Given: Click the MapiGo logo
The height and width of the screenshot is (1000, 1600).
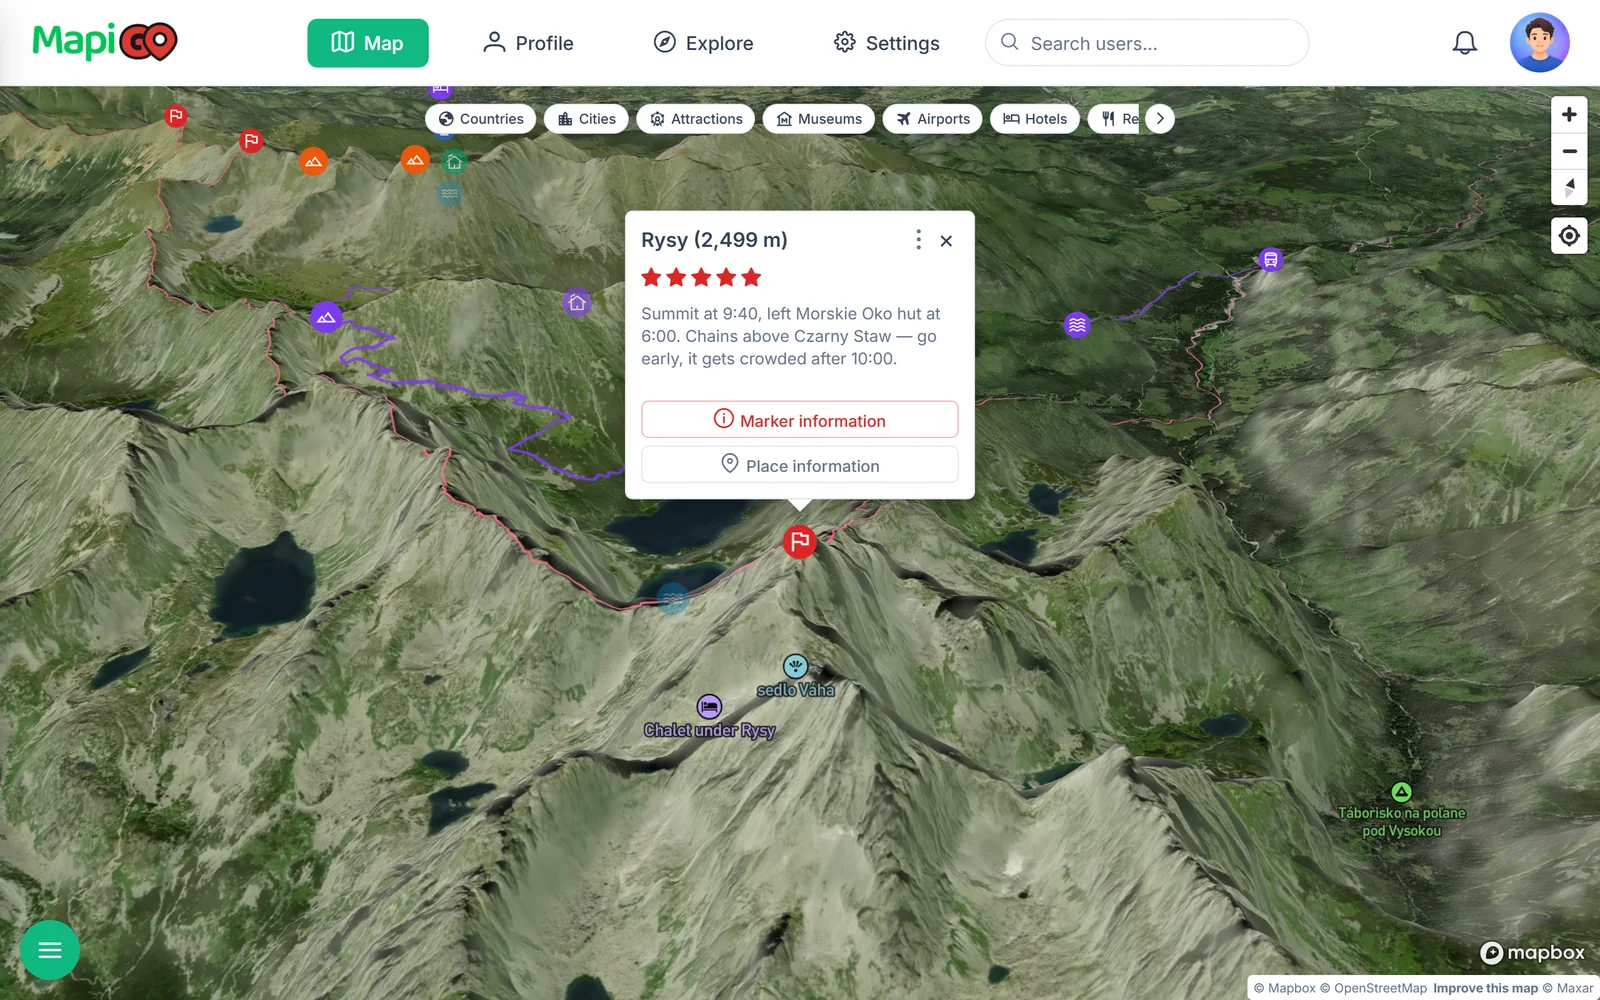Looking at the screenshot, I should 105,42.
